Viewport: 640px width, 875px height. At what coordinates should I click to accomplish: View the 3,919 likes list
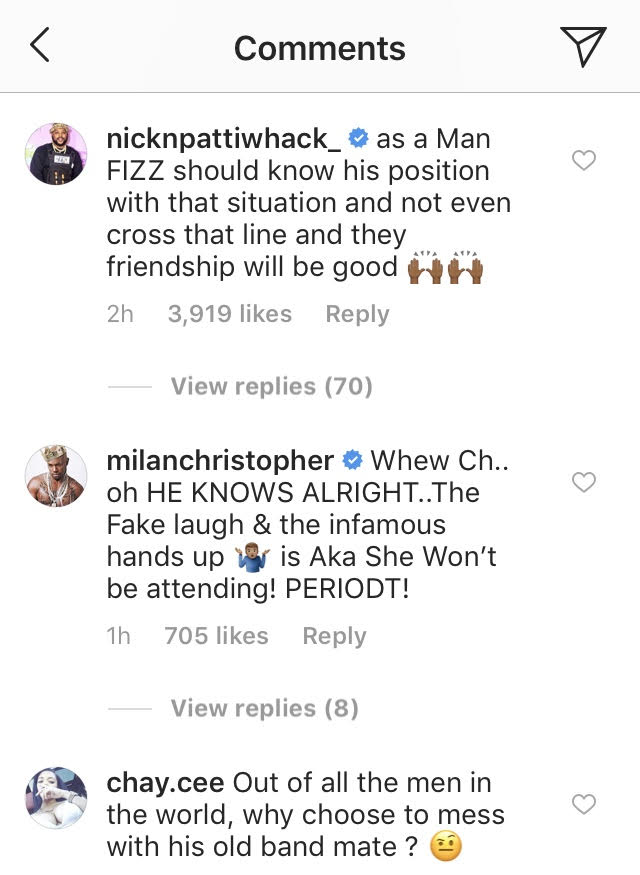230,314
